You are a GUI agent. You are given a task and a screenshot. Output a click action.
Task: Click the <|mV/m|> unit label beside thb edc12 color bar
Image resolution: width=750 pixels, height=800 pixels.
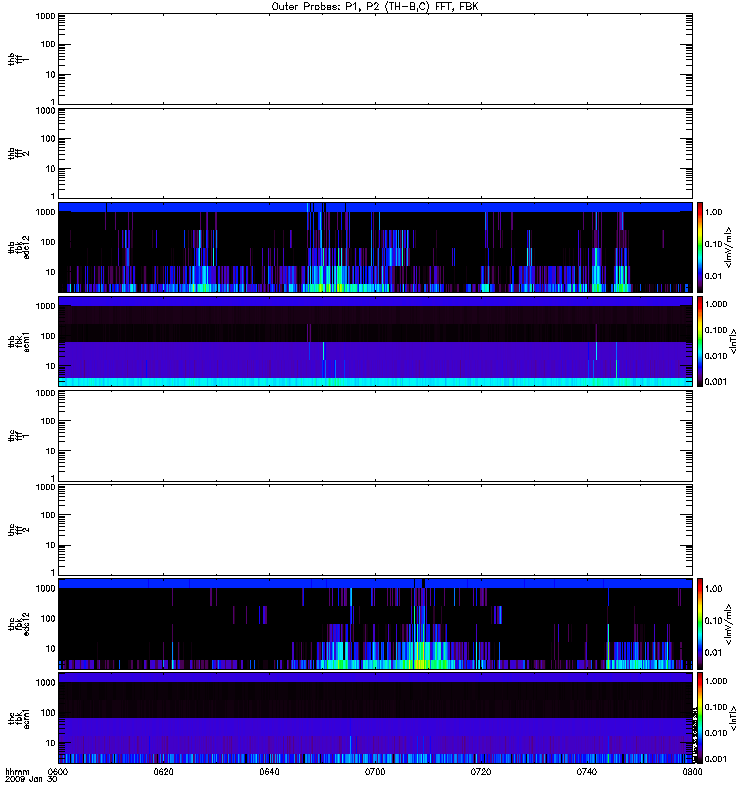728,247
